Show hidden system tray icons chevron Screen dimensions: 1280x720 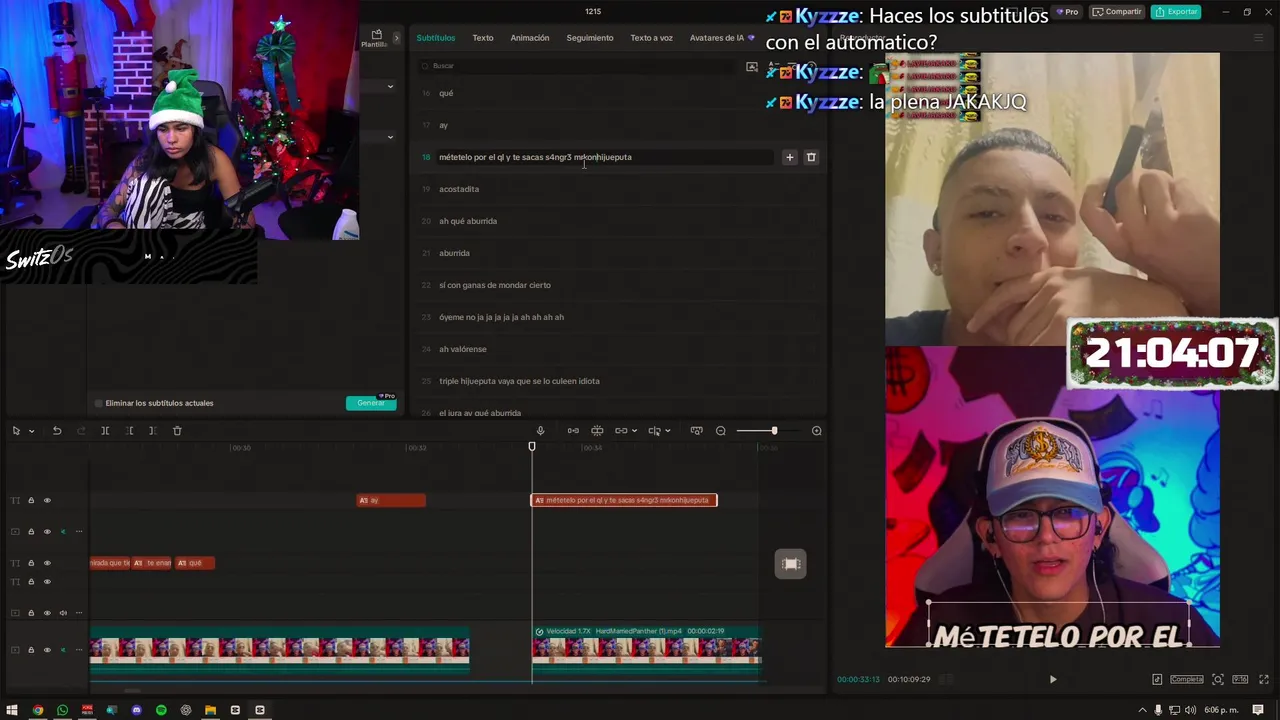point(1143,710)
